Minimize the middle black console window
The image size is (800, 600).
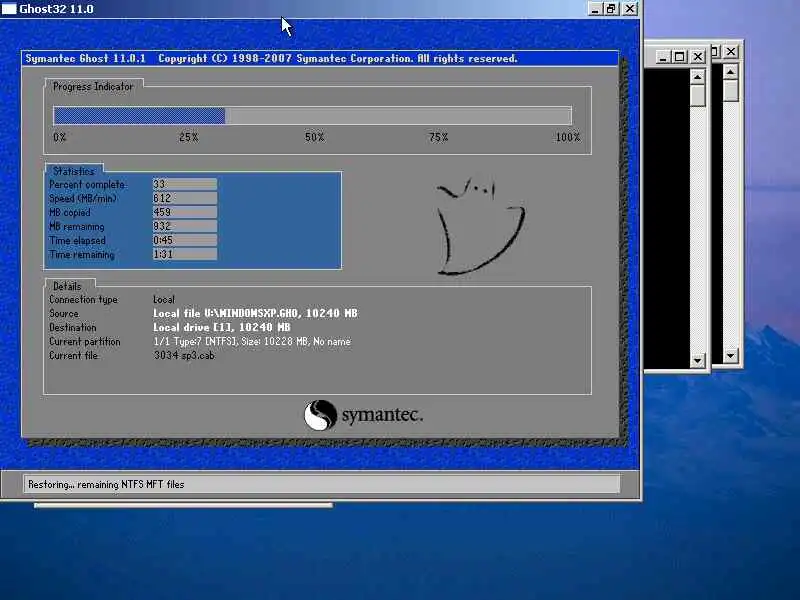pyautogui.click(x=663, y=57)
